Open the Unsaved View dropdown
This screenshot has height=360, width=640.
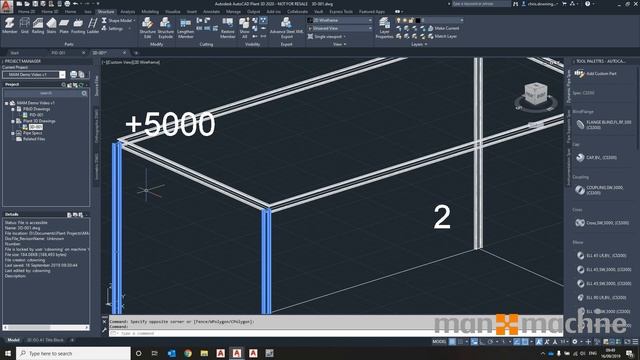340,29
